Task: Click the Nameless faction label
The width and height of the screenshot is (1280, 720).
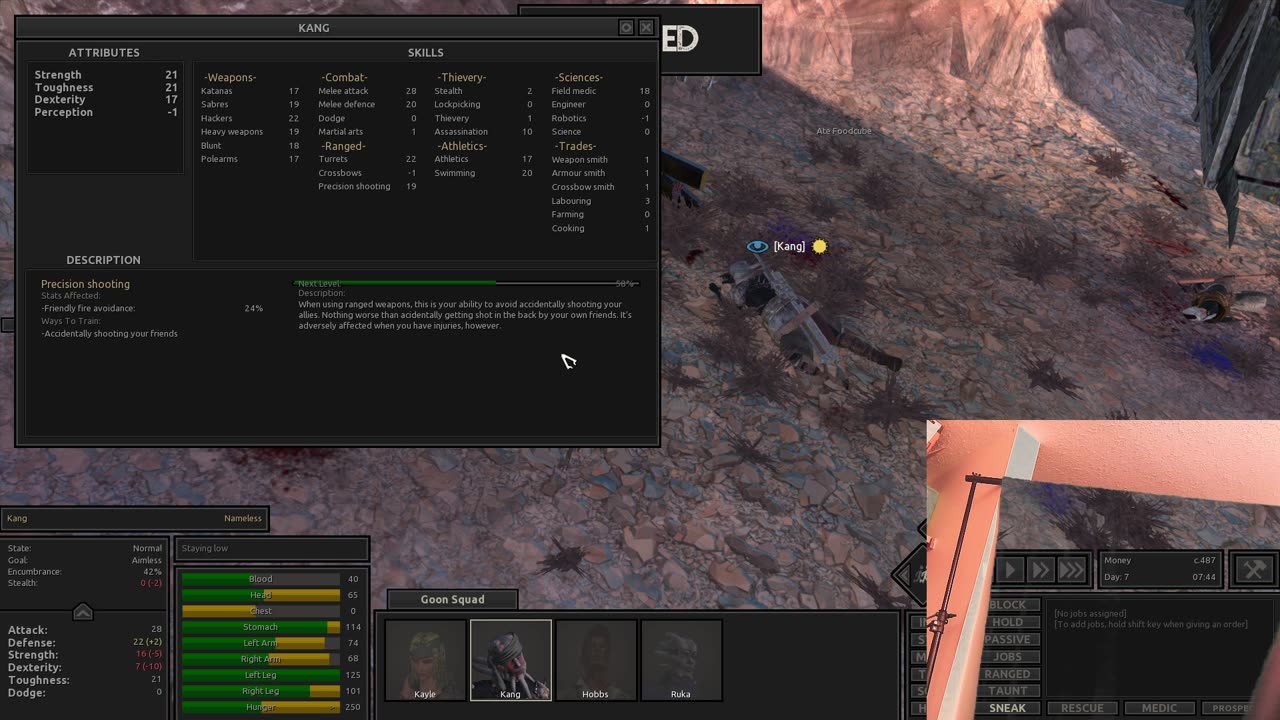Action: pos(243,518)
